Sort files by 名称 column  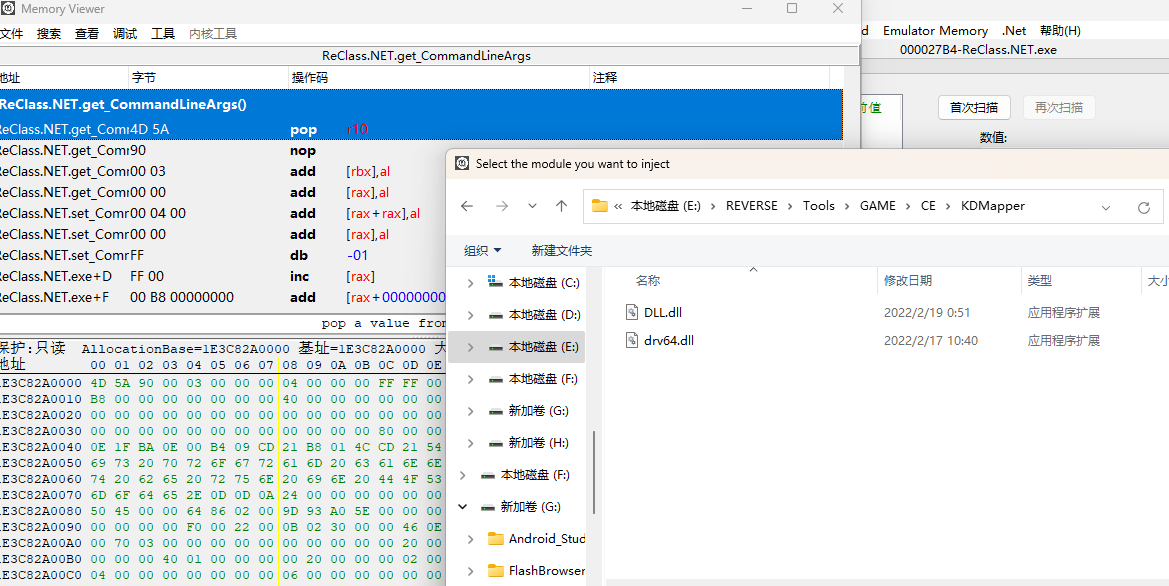[648, 281]
